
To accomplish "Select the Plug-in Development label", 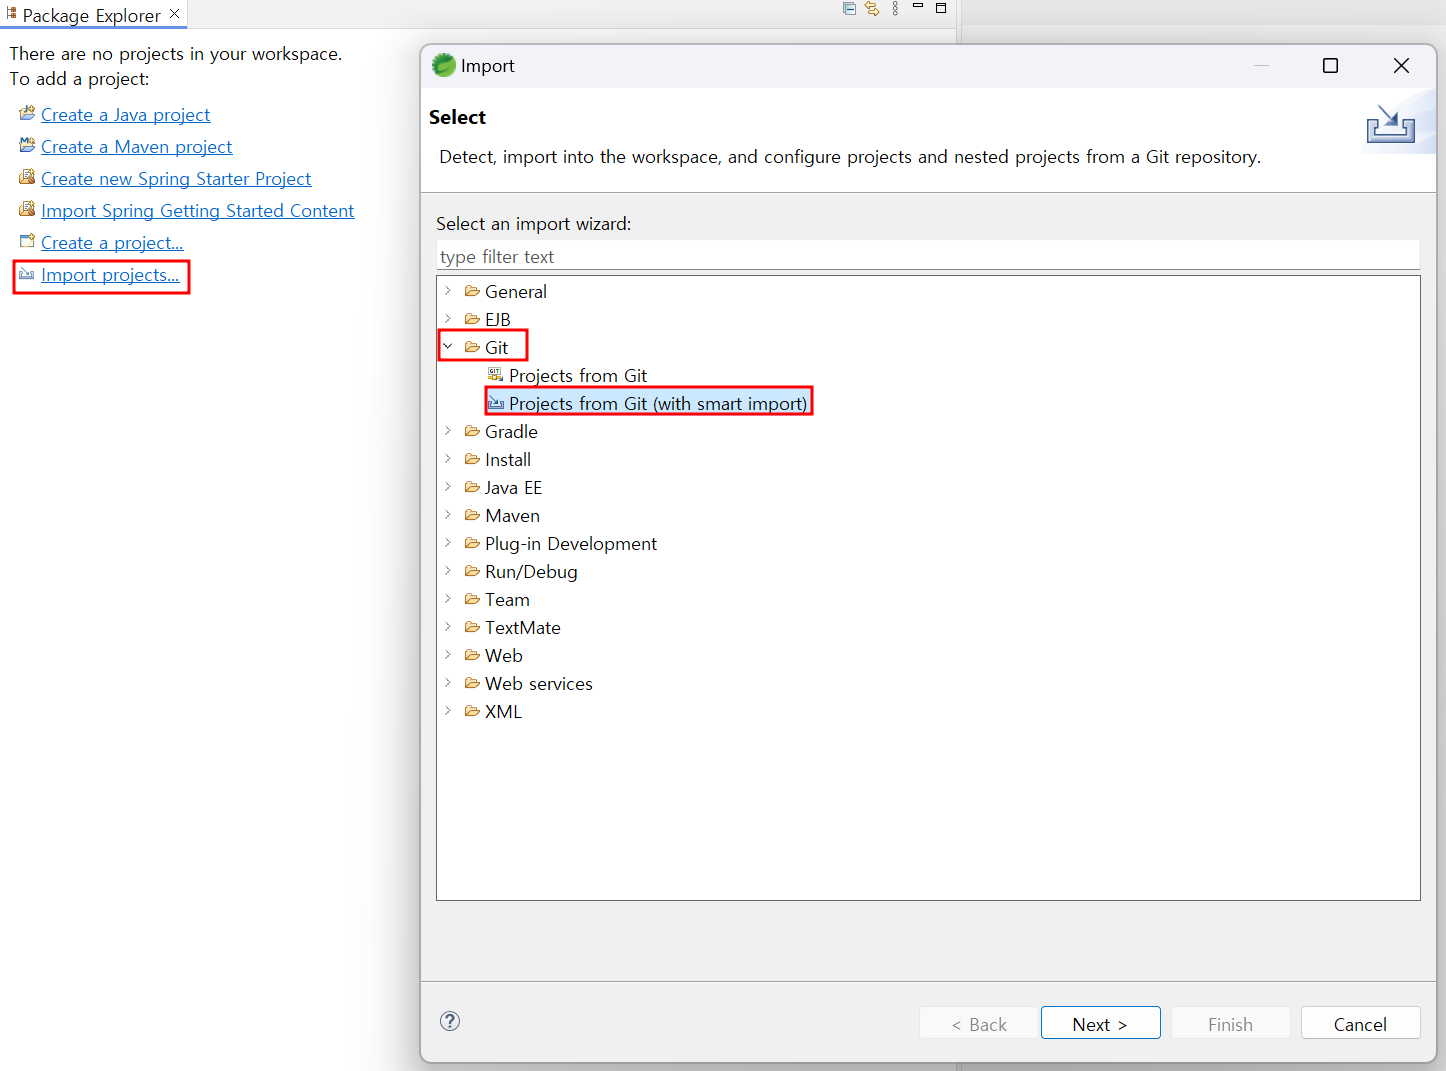I will point(571,543).
